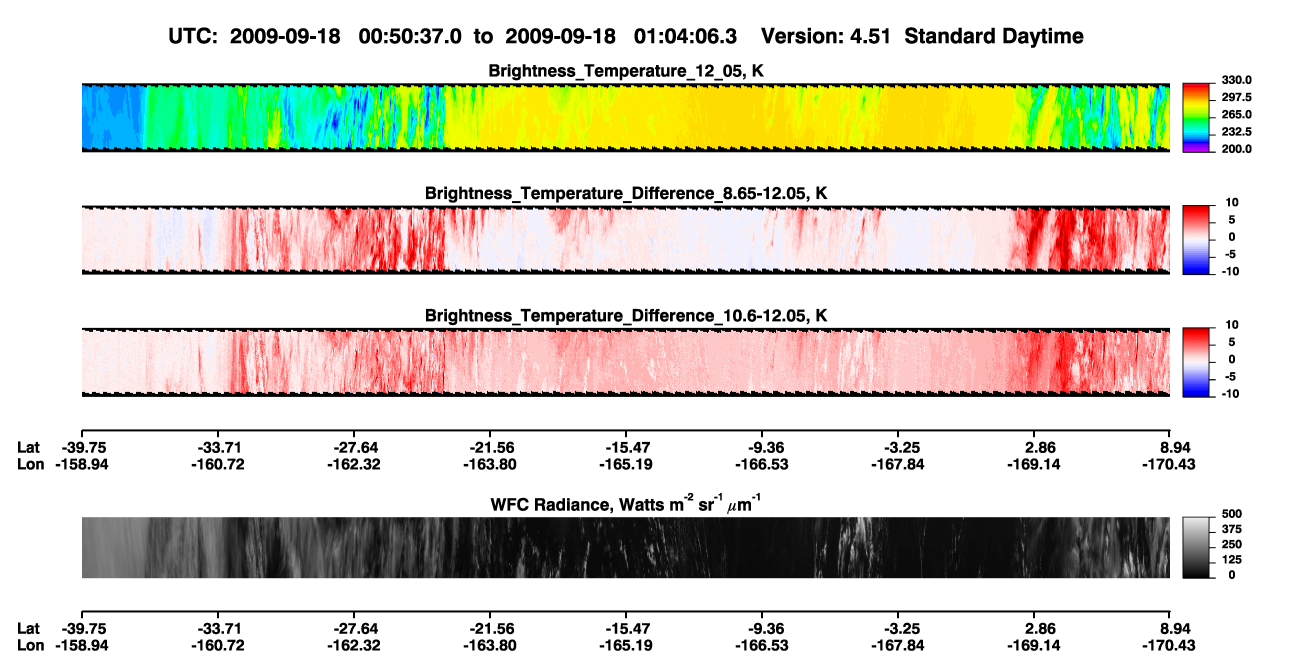Click the 'Lon' label under the WFC Radiance panel
The width and height of the screenshot is (1300, 667).
[x=31, y=645]
